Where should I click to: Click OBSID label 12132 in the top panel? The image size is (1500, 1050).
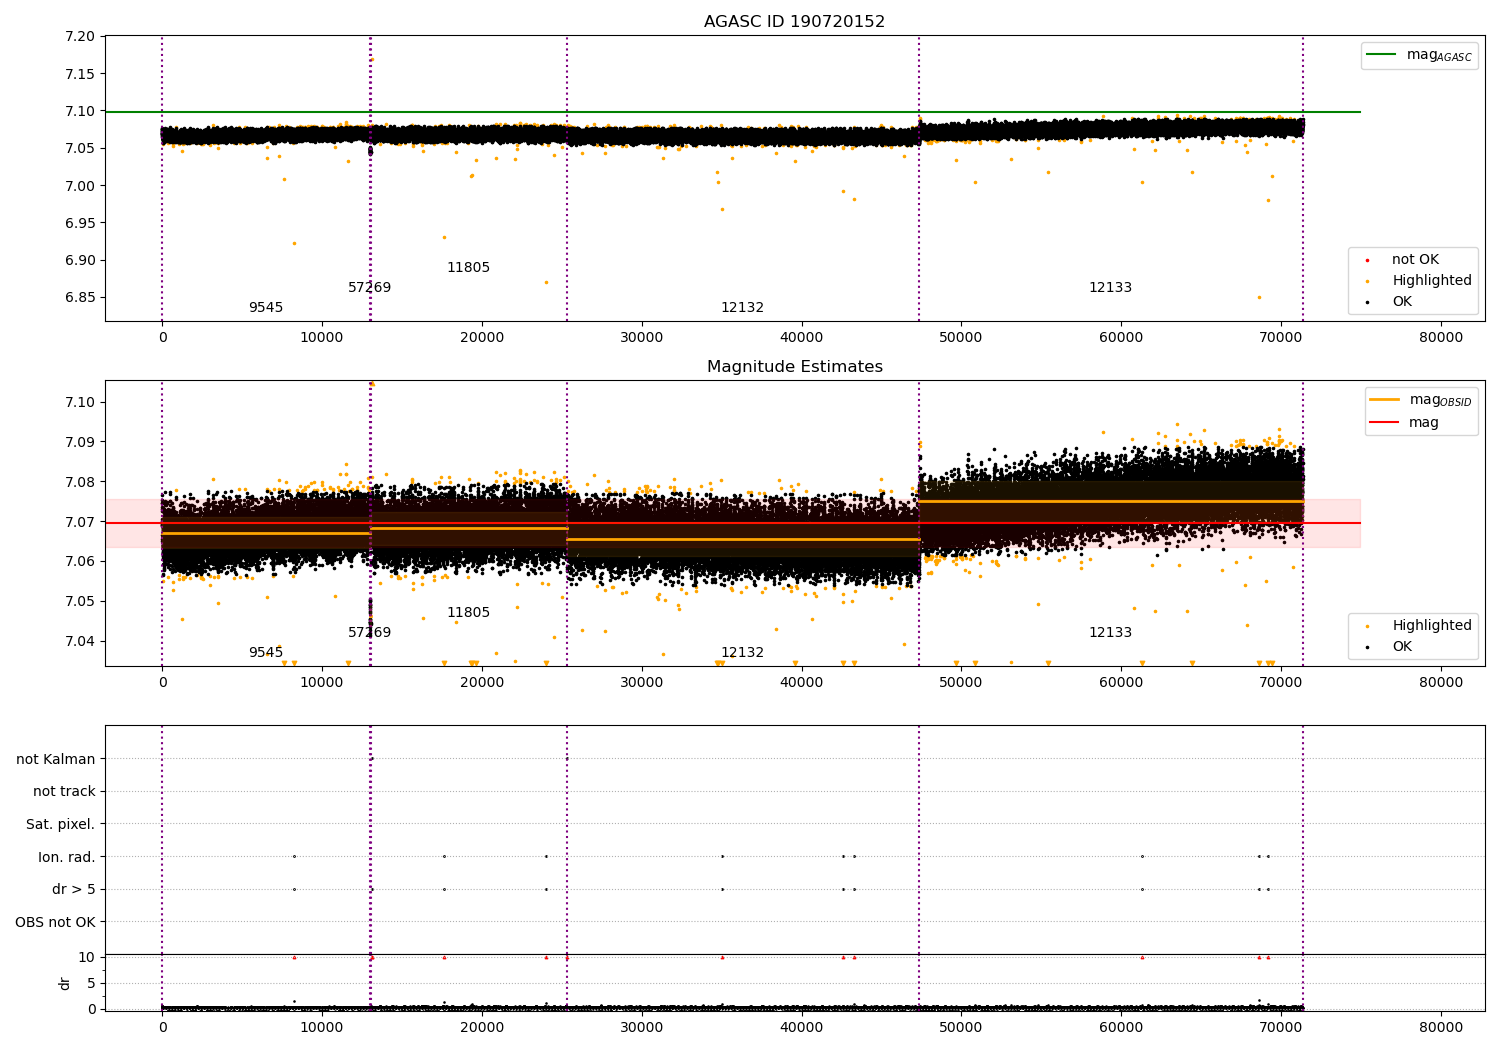pyautogui.click(x=742, y=308)
